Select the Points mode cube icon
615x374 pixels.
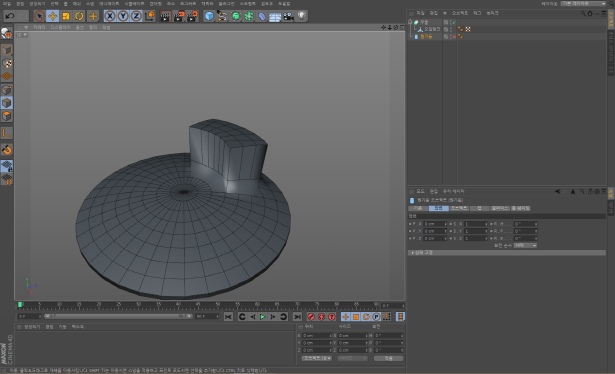pyautogui.click(x=7, y=90)
